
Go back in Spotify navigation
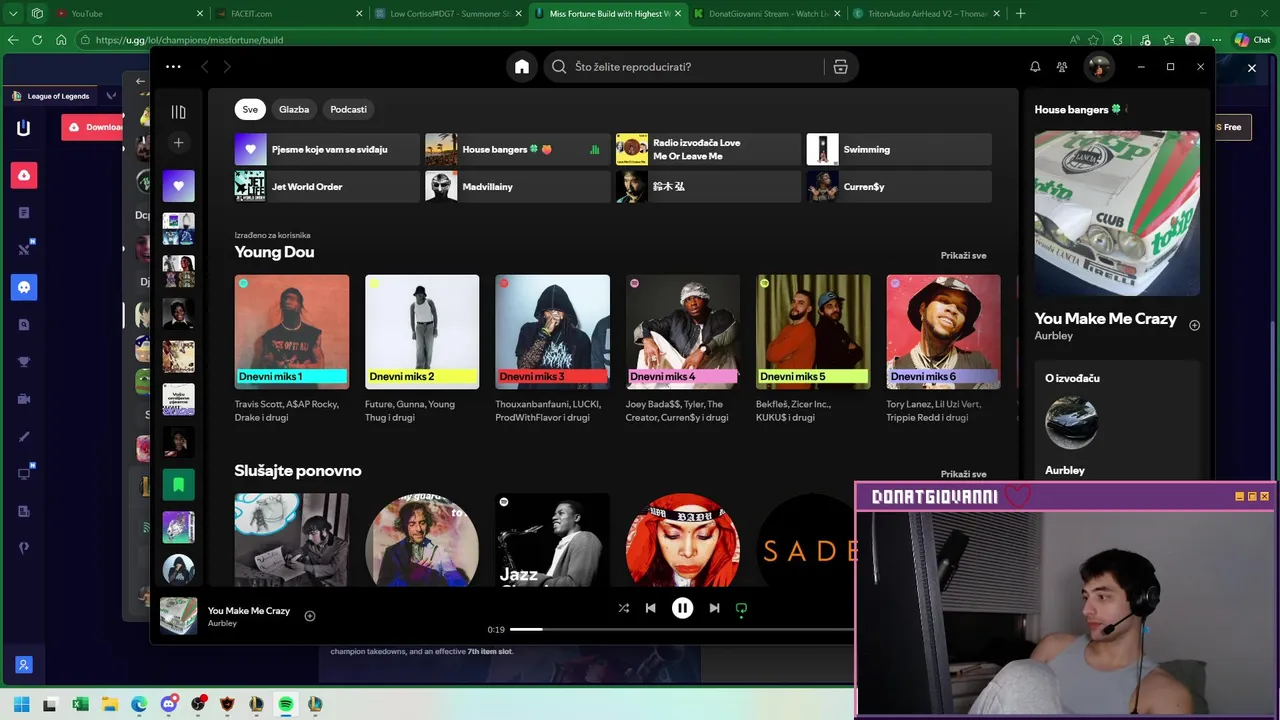click(205, 67)
